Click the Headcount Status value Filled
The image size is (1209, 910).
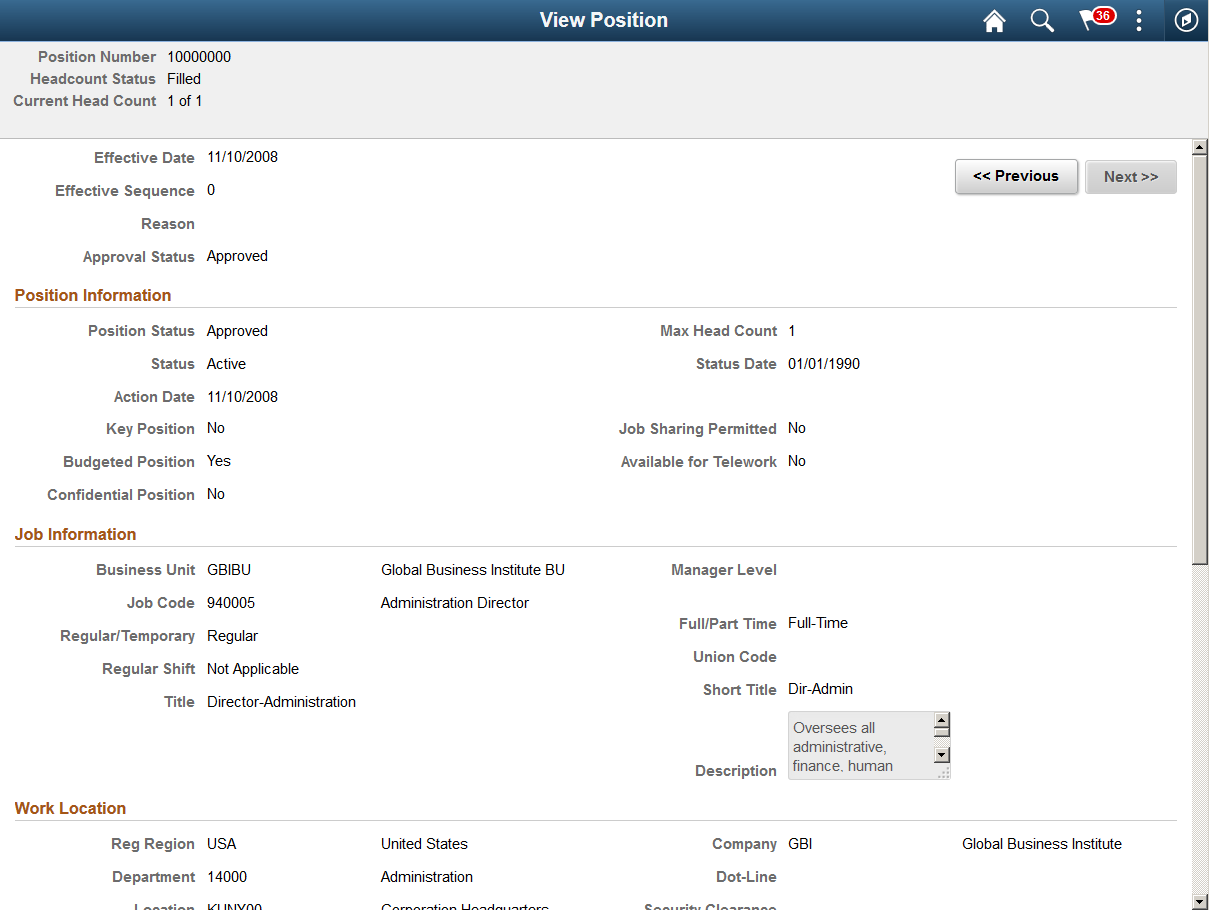(x=184, y=79)
